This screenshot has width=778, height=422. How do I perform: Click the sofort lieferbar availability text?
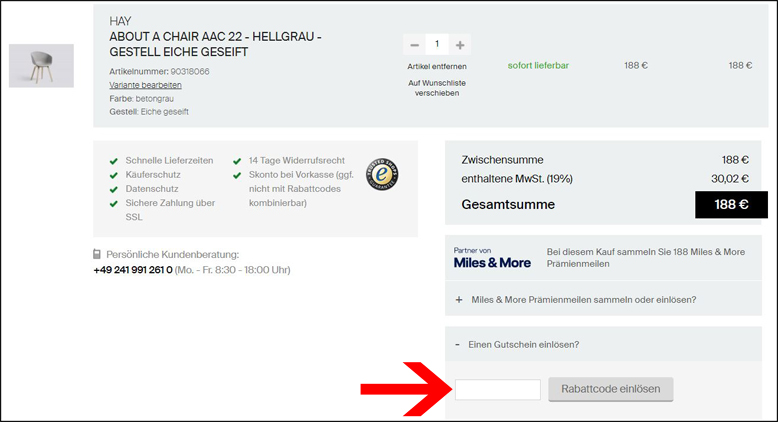[538, 65]
